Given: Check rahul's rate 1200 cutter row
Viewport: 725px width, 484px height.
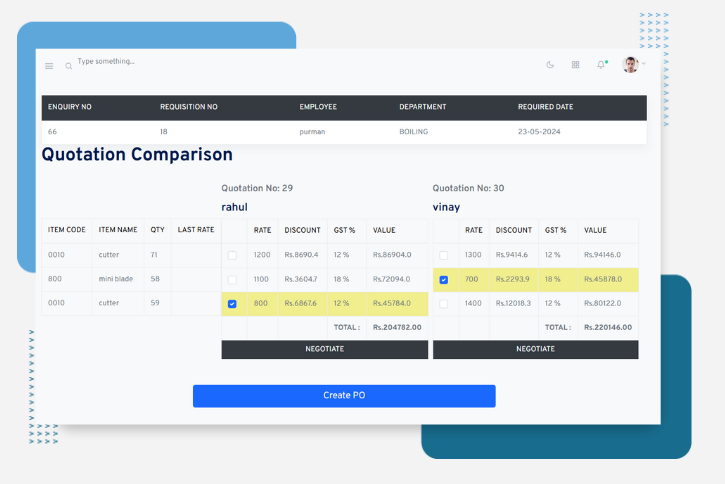Looking at the screenshot, I should click(232, 256).
